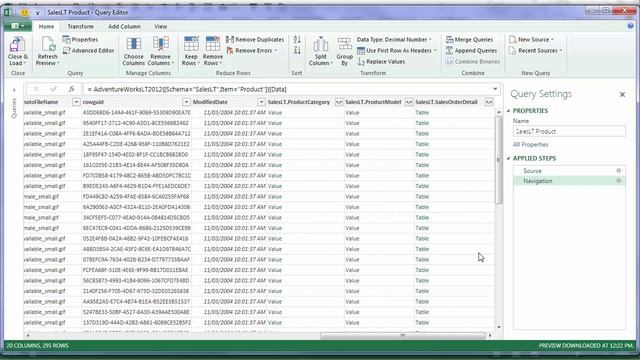This screenshot has width=640, height=360.
Task: Switch to the Home tab
Action: click(46, 26)
